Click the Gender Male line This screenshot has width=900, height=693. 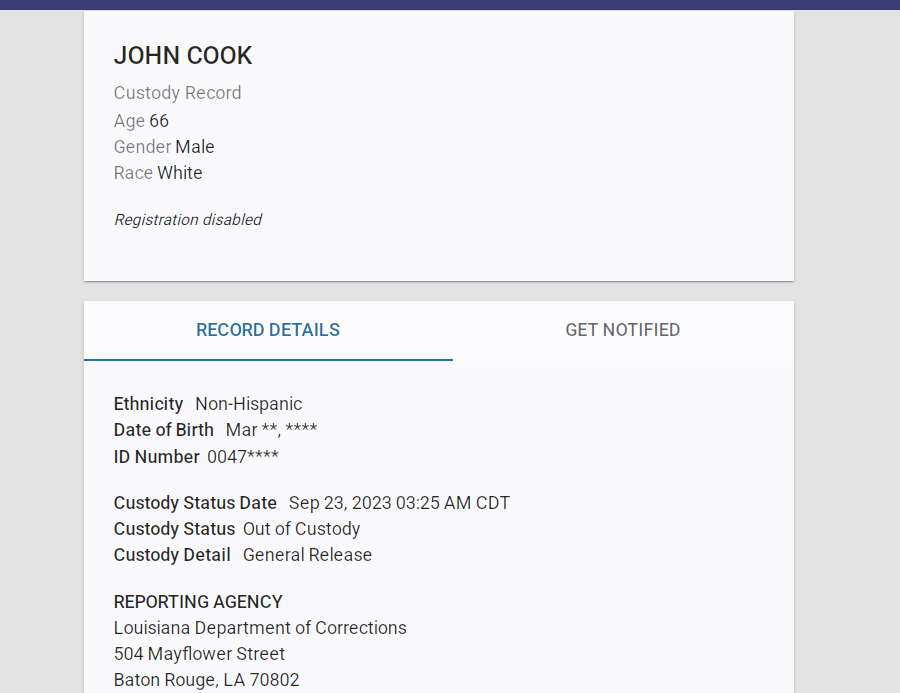pos(164,147)
